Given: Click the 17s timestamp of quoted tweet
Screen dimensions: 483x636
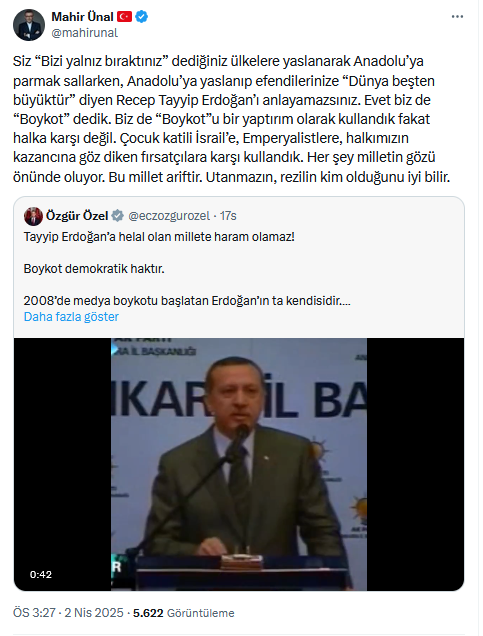Looking at the screenshot, I should (x=228, y=216).
